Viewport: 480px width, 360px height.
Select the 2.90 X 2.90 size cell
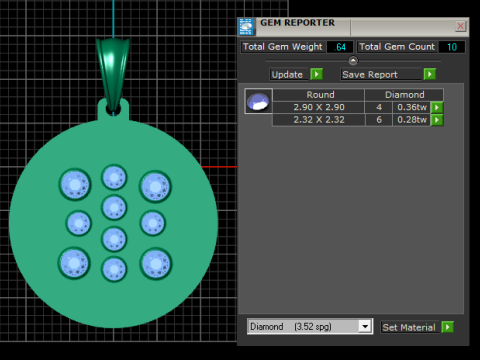[x=319, y=107]
